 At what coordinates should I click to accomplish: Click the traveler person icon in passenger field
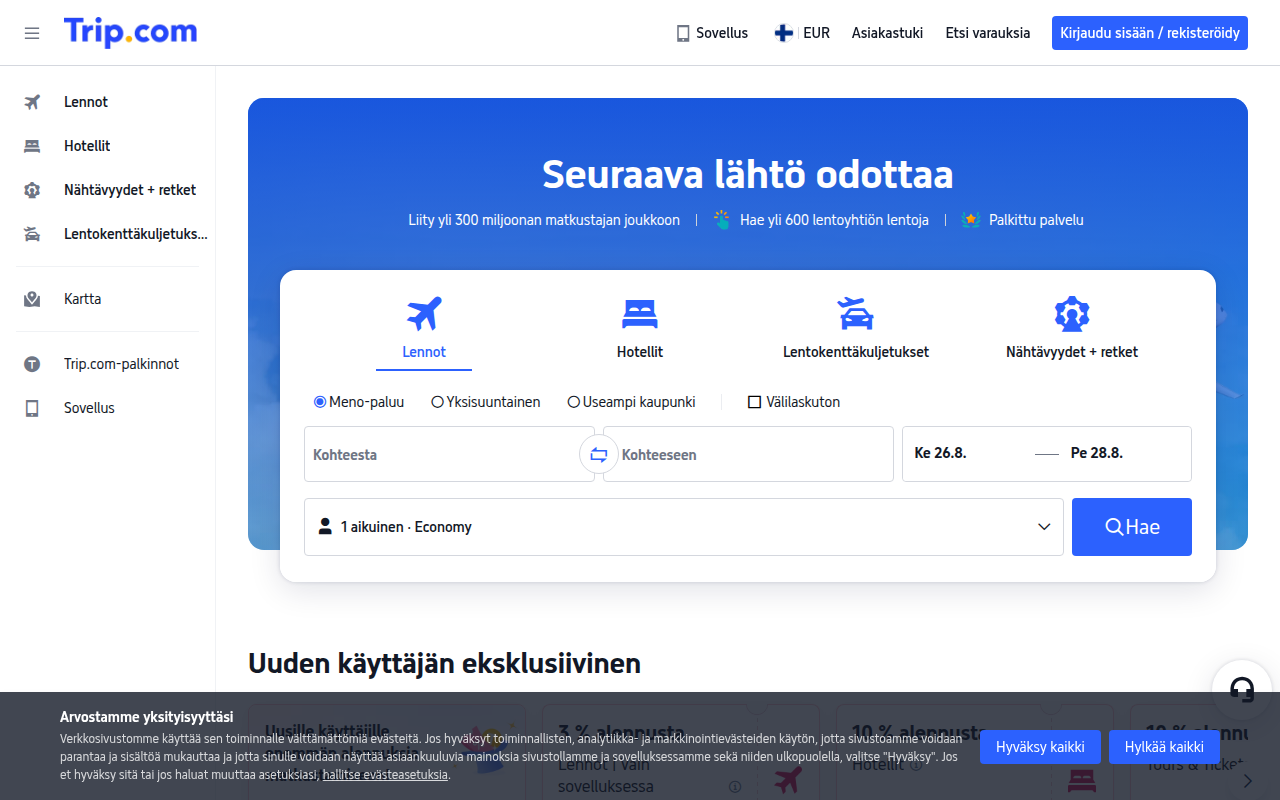[x=325, y=526]
